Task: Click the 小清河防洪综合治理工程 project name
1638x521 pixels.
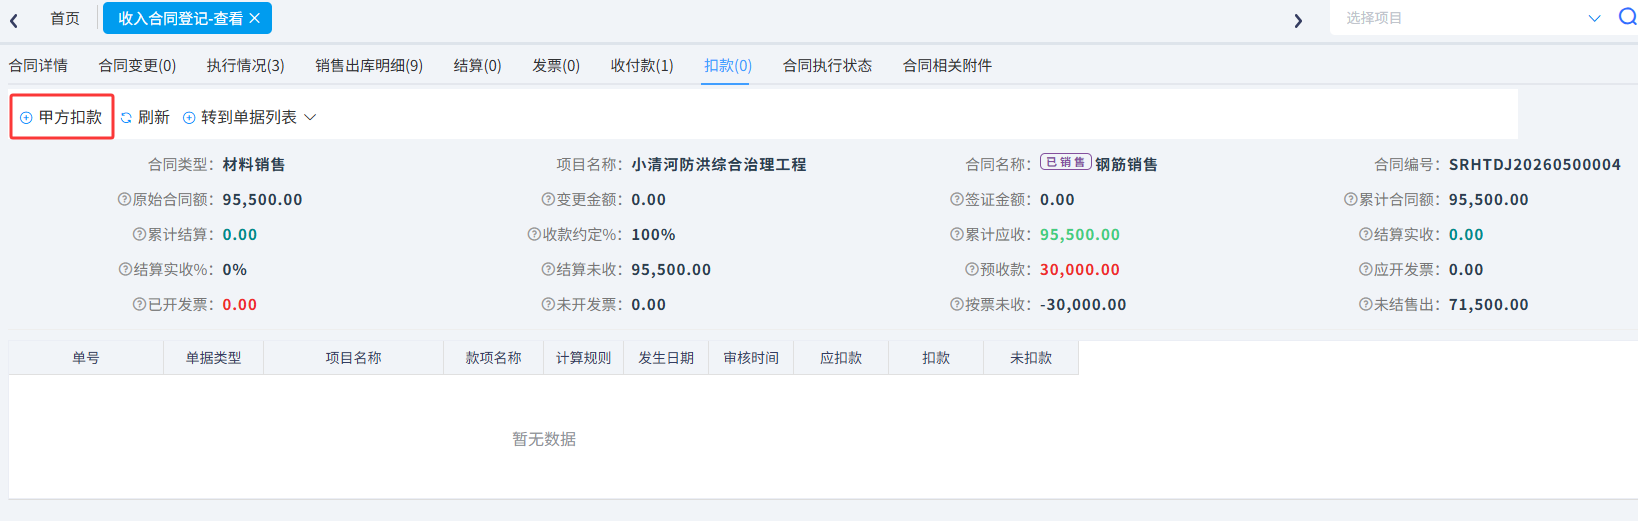Action: [x=719, y=164]
